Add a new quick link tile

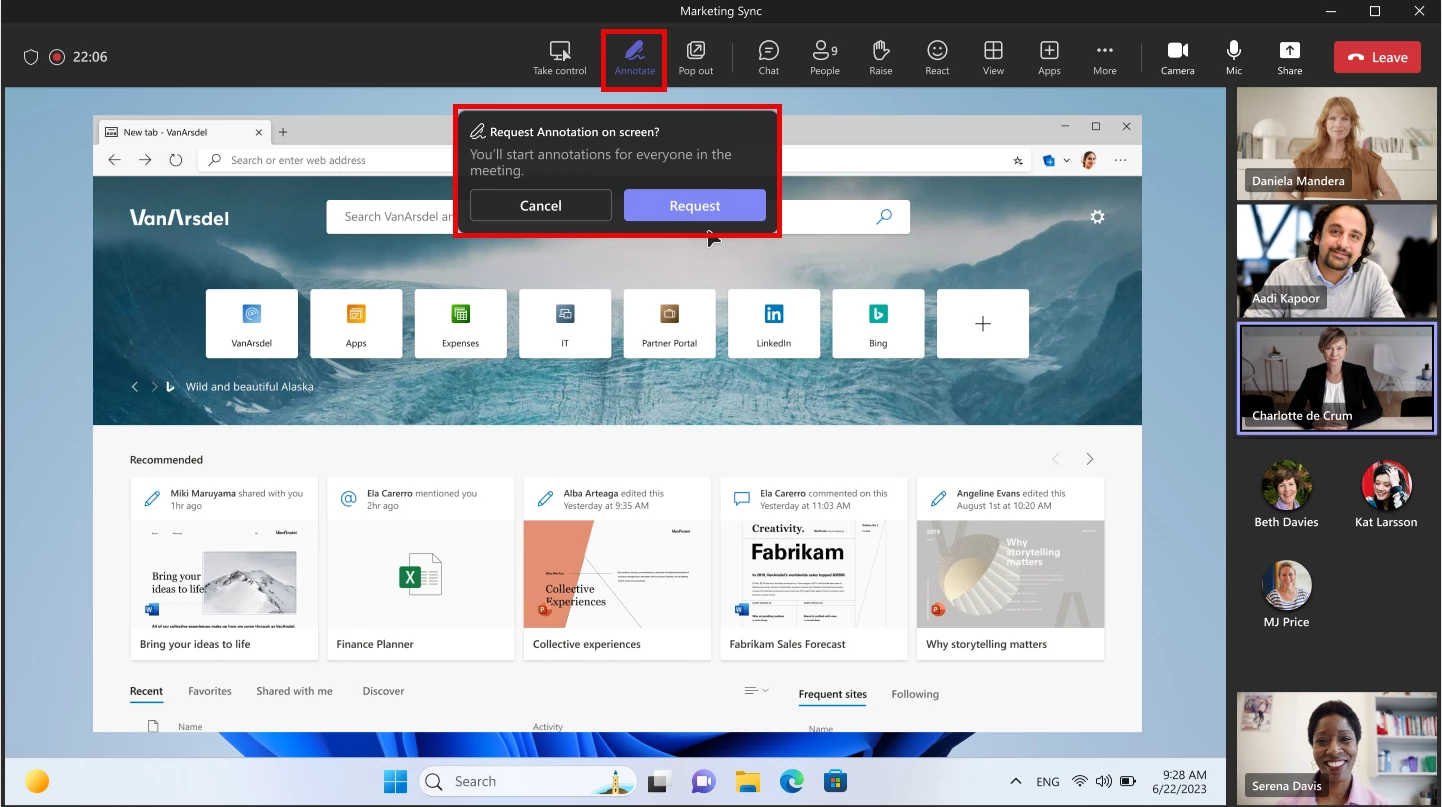[983, 323]
